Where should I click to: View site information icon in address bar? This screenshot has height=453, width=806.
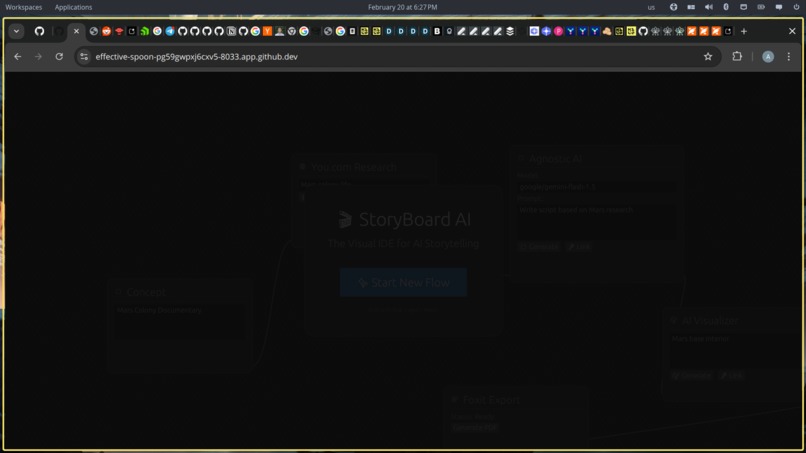(x=84, y=57)
